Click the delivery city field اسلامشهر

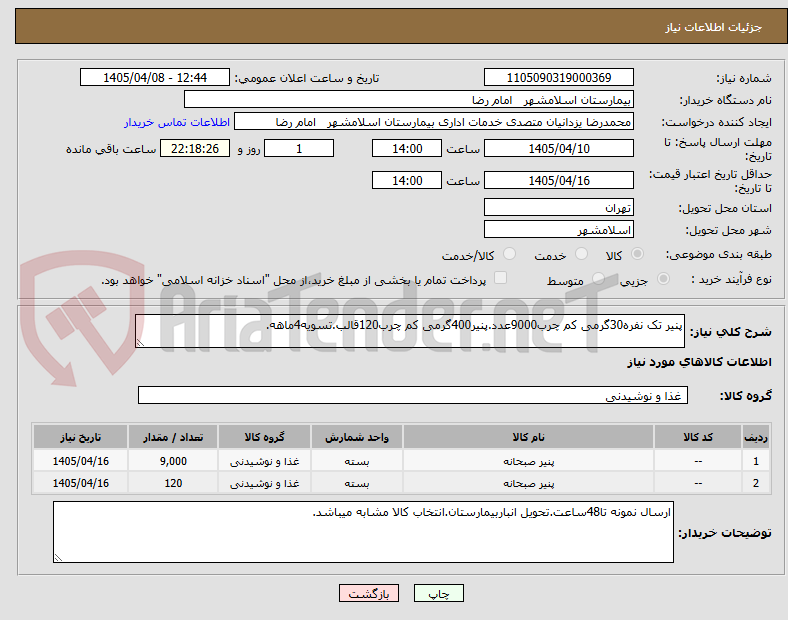558,230
